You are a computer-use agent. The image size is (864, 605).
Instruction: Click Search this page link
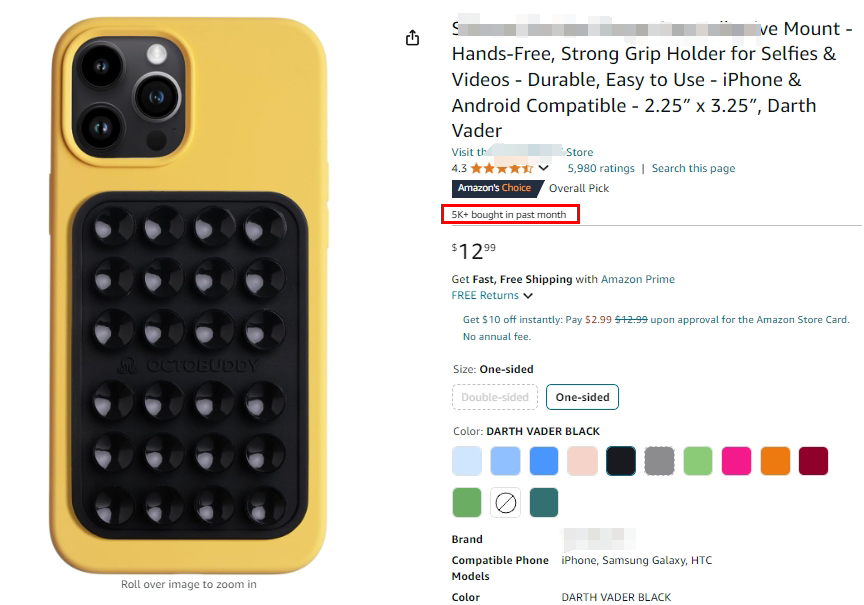[693, 168]
